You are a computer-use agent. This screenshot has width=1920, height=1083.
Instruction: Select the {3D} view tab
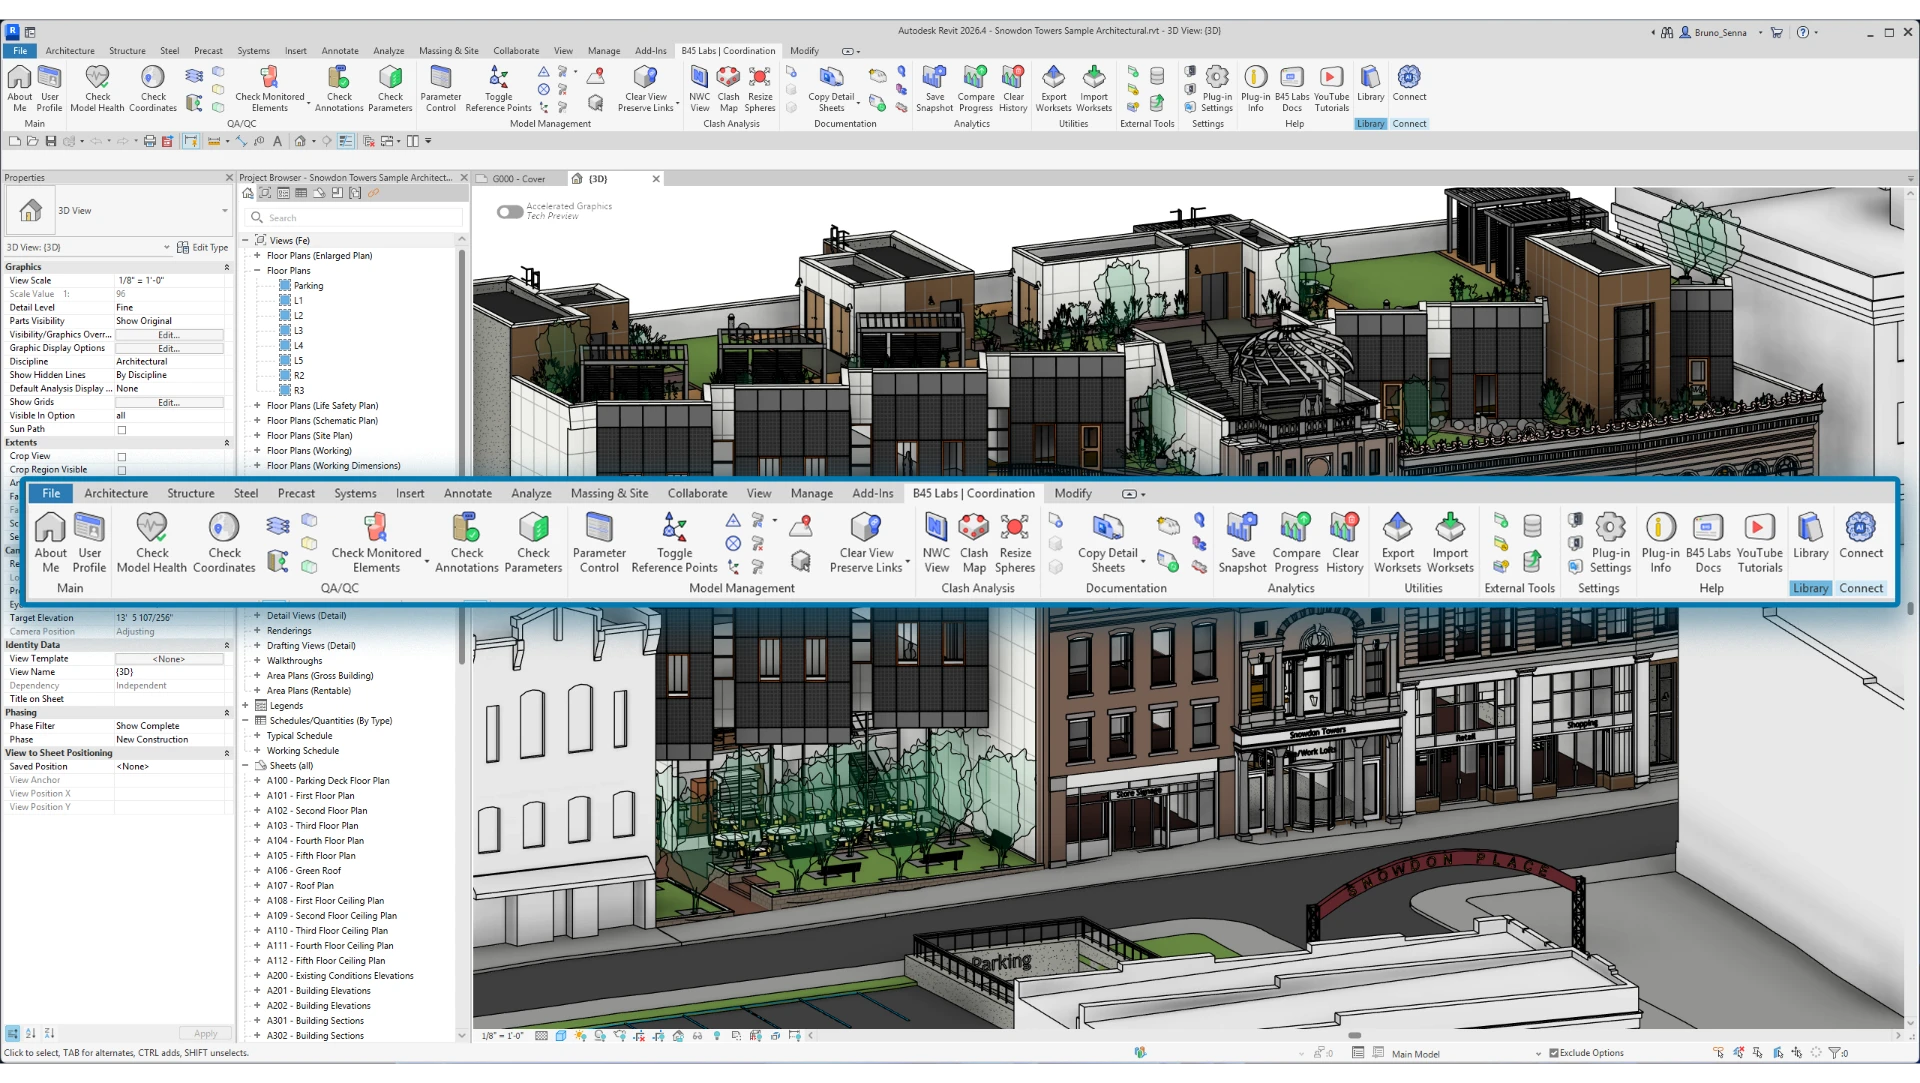click(x=597, y=179)
